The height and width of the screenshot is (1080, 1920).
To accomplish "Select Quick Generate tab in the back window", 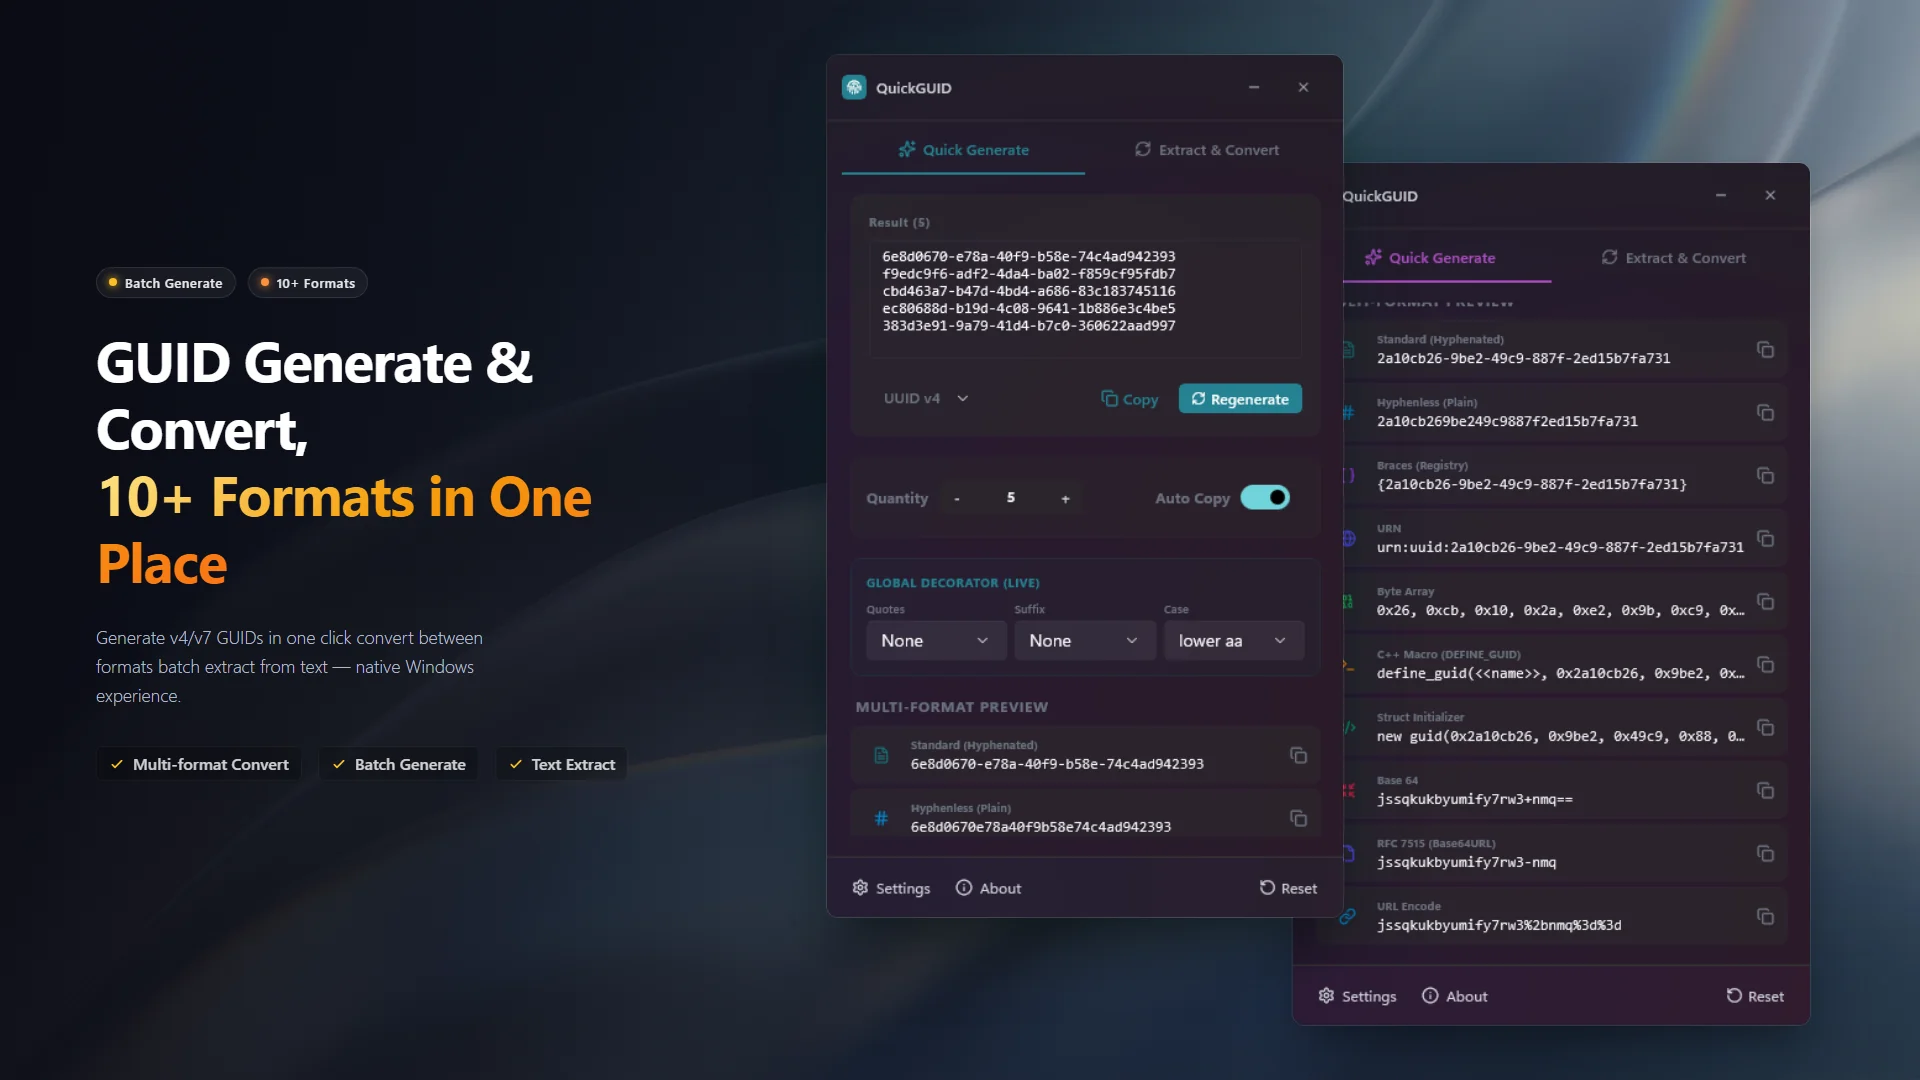I will click(x=1430, y=258).
